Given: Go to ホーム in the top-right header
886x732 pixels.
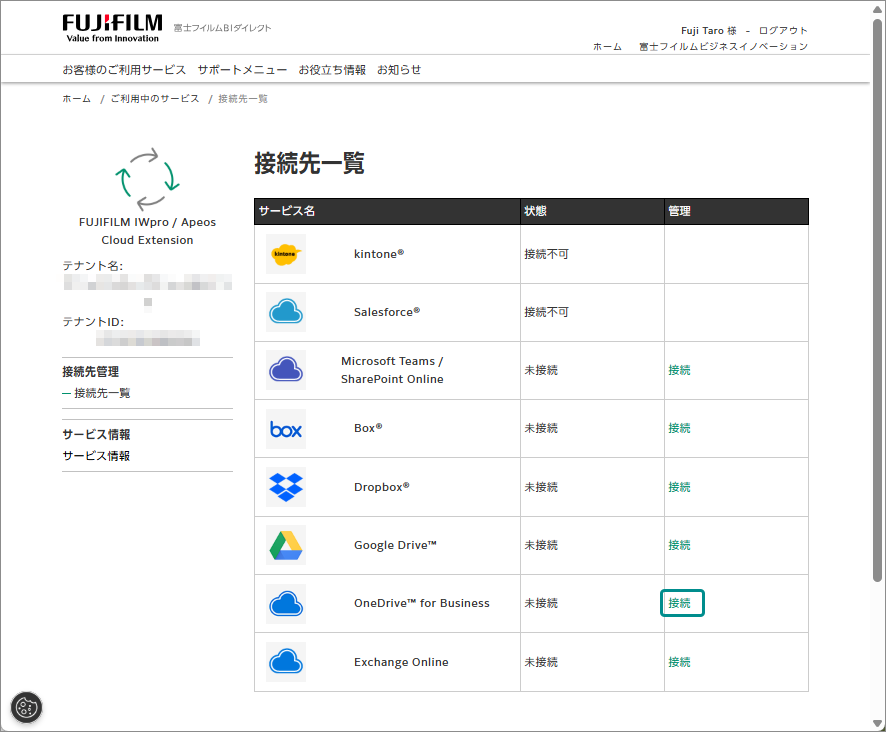Looking at the screenshot, I should tap(607, 46).
